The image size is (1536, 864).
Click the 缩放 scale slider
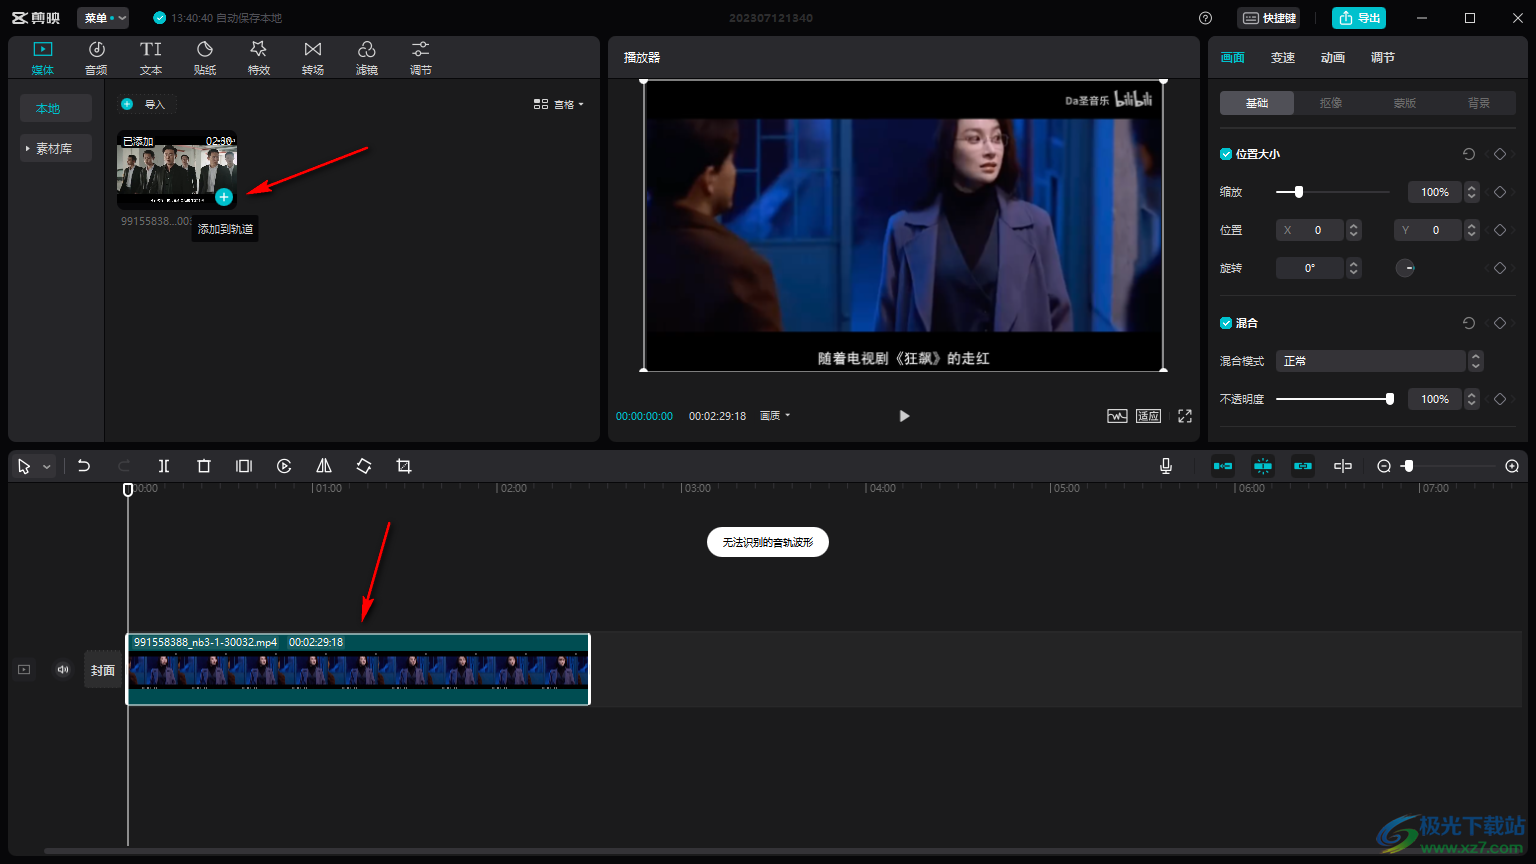click(1333, 192)
